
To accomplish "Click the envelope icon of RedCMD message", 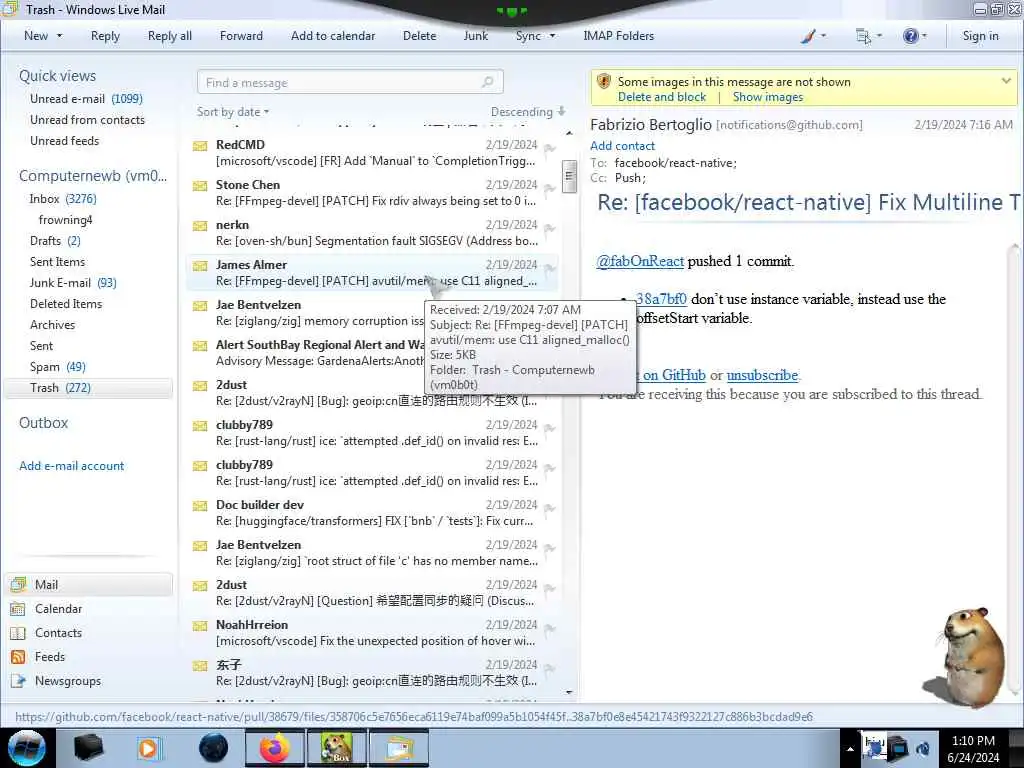I will [x=200, y=146].
